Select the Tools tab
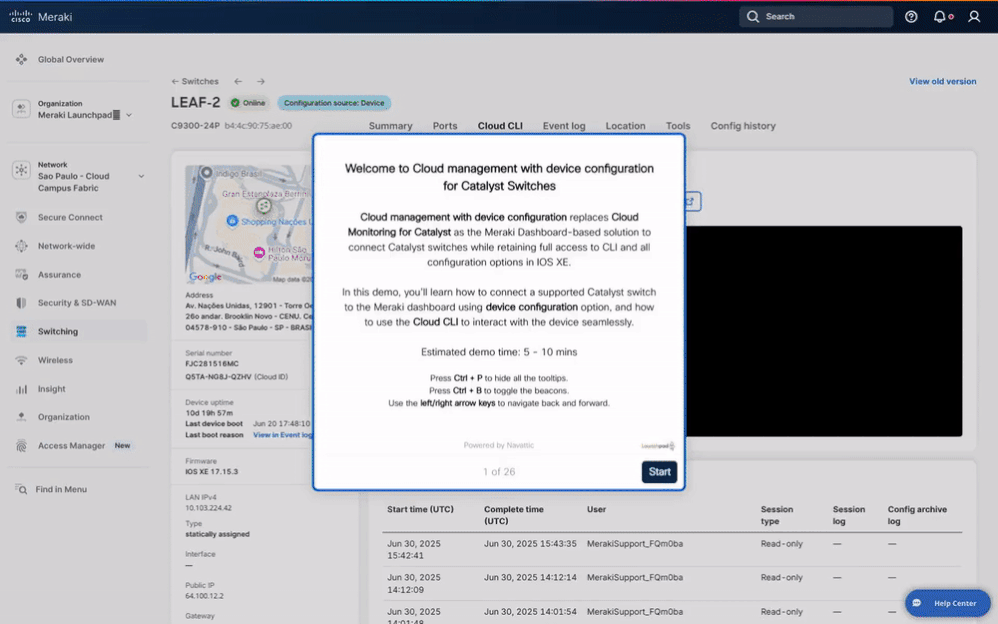The width and height of the screenshot is (998, 624). [x=678, y=126]
